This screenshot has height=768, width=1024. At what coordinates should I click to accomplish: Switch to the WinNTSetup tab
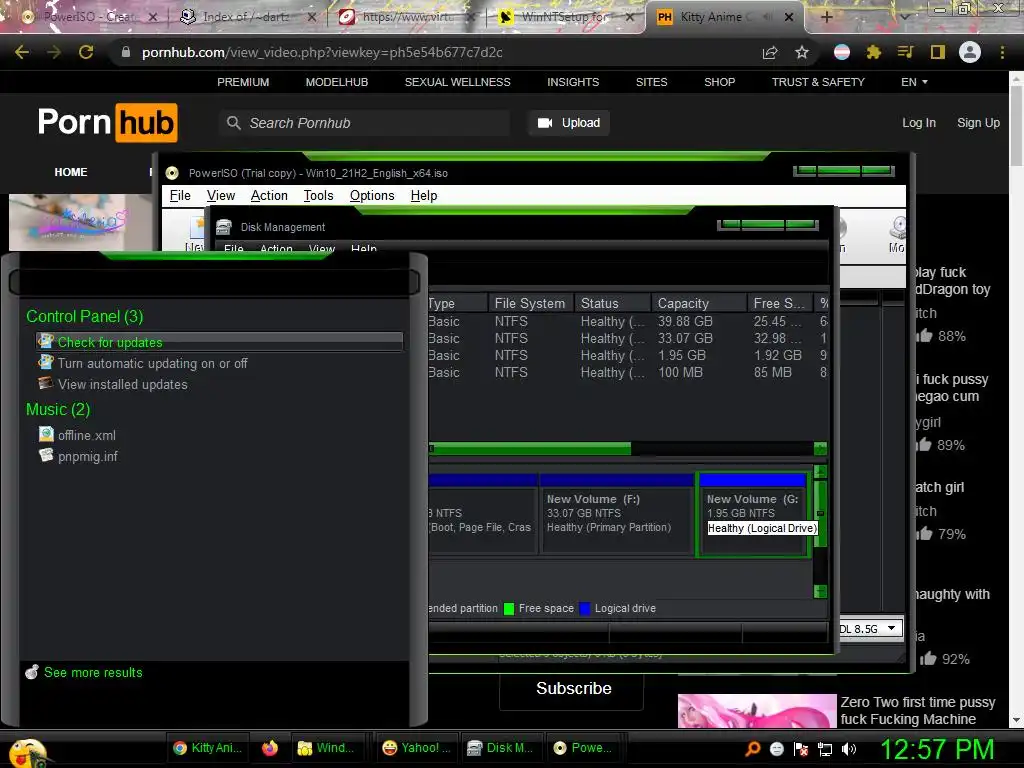tap(566, 17)
